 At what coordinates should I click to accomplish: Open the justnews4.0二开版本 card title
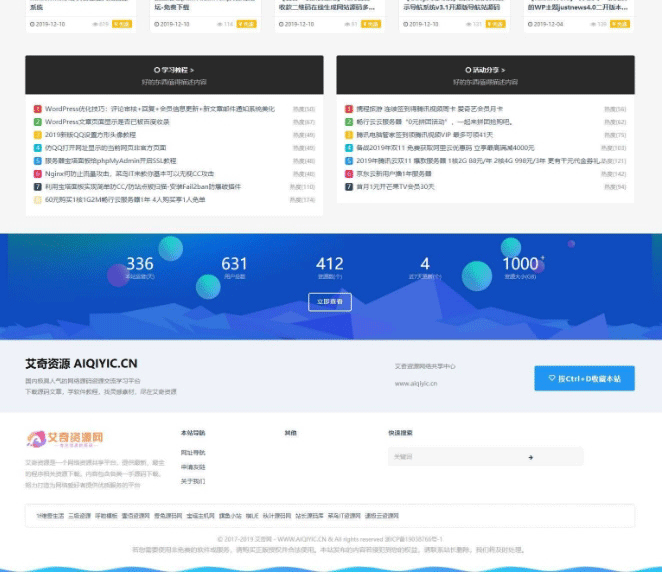(x=578, y=7)
